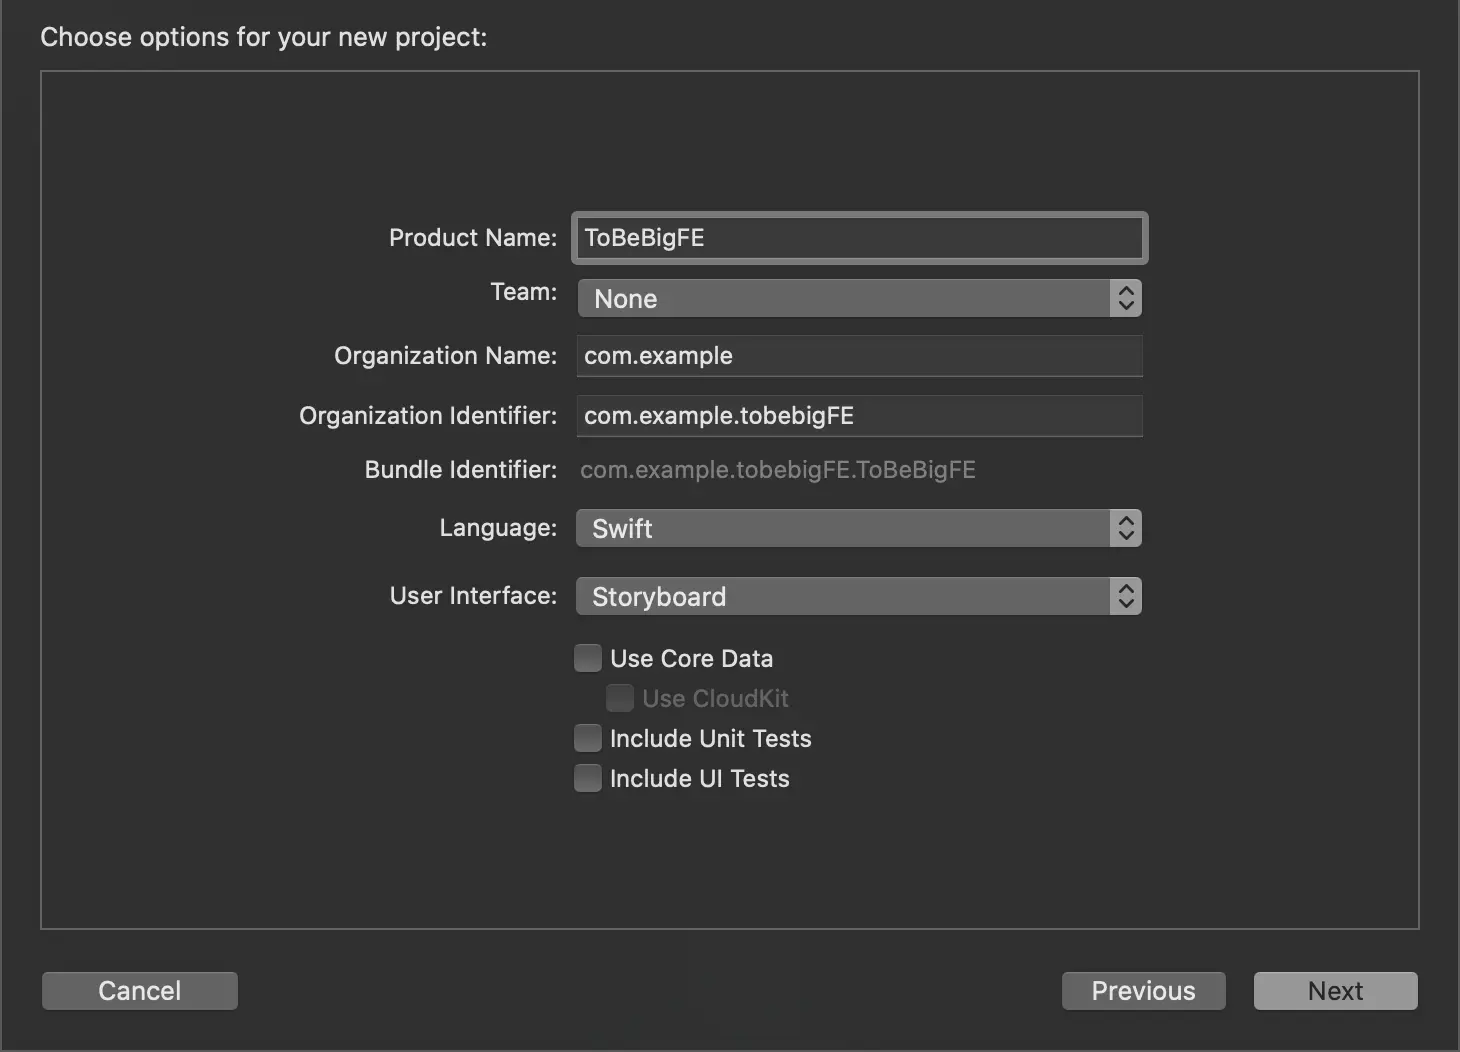Select the Organization Identifier input field
This screenshot has width=1460, height=1052.
859,416
